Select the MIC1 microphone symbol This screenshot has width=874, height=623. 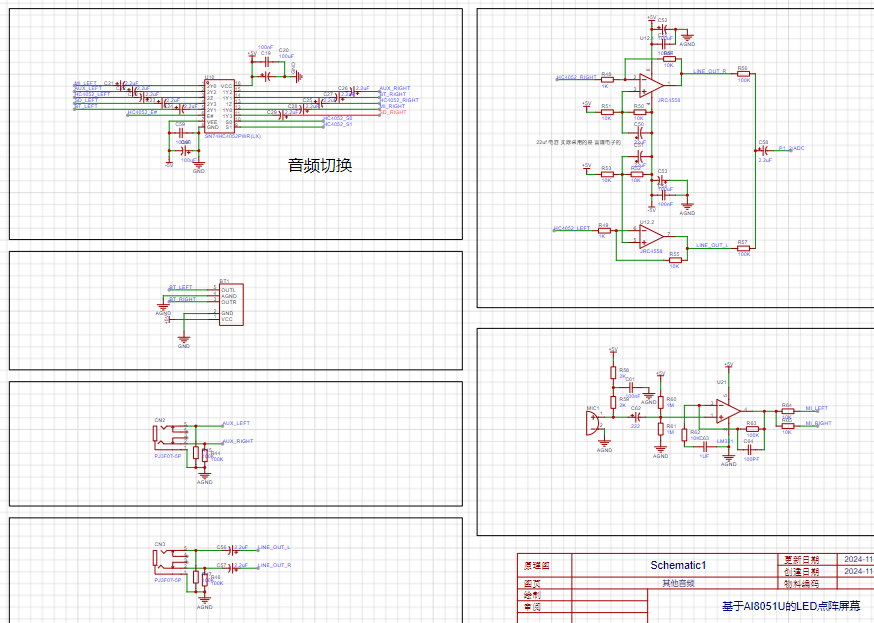[593, 424]
